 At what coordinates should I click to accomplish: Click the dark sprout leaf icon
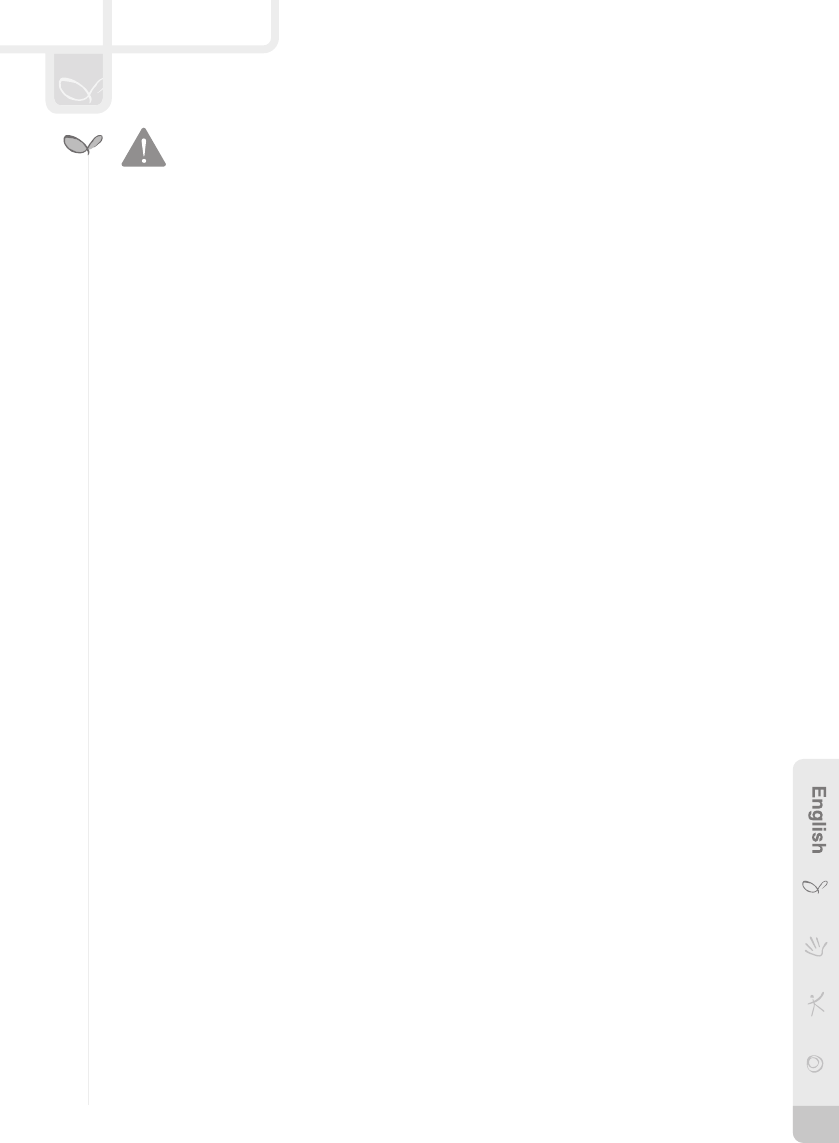83,144
